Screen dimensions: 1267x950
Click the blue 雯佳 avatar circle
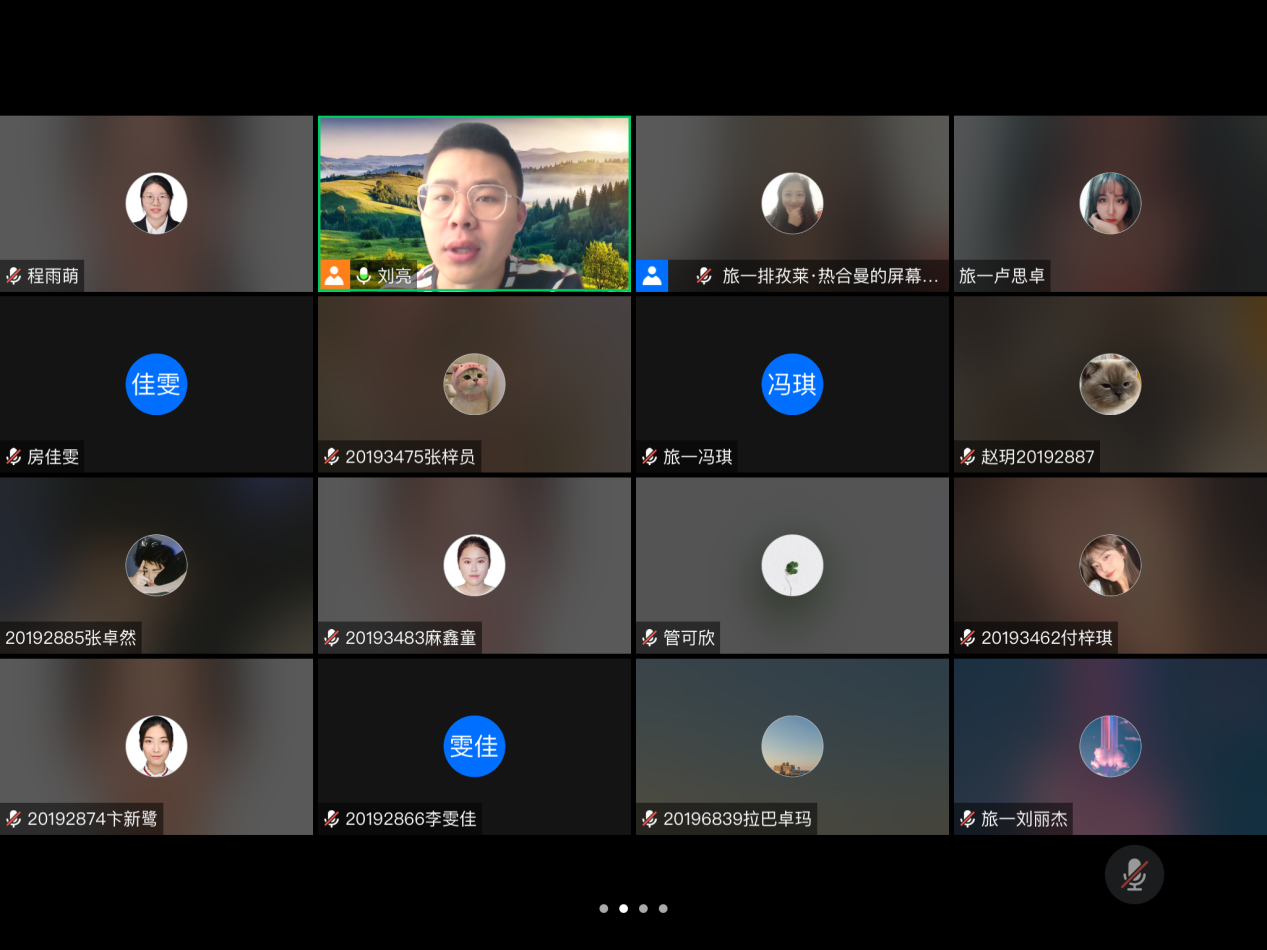tap(474, 746)
